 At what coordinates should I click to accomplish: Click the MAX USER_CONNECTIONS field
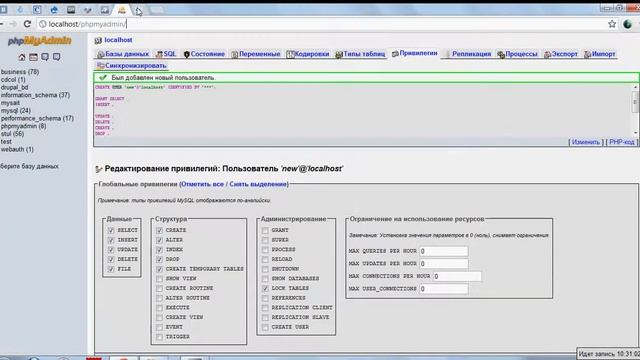tap(444, 289)
